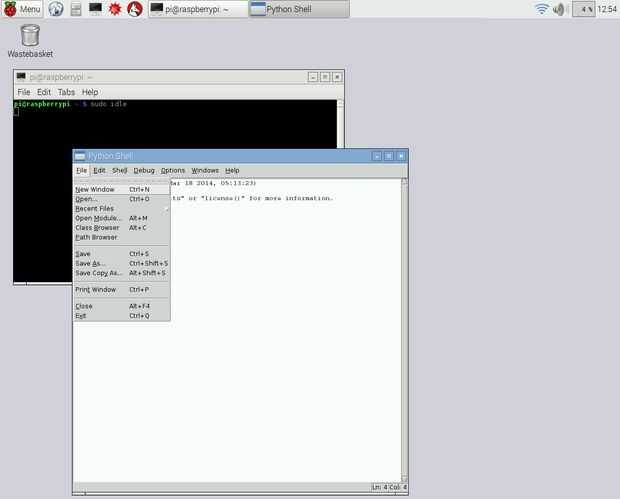Click the 'sudo idle' command in terminal
620x499 pixels.
109,104
